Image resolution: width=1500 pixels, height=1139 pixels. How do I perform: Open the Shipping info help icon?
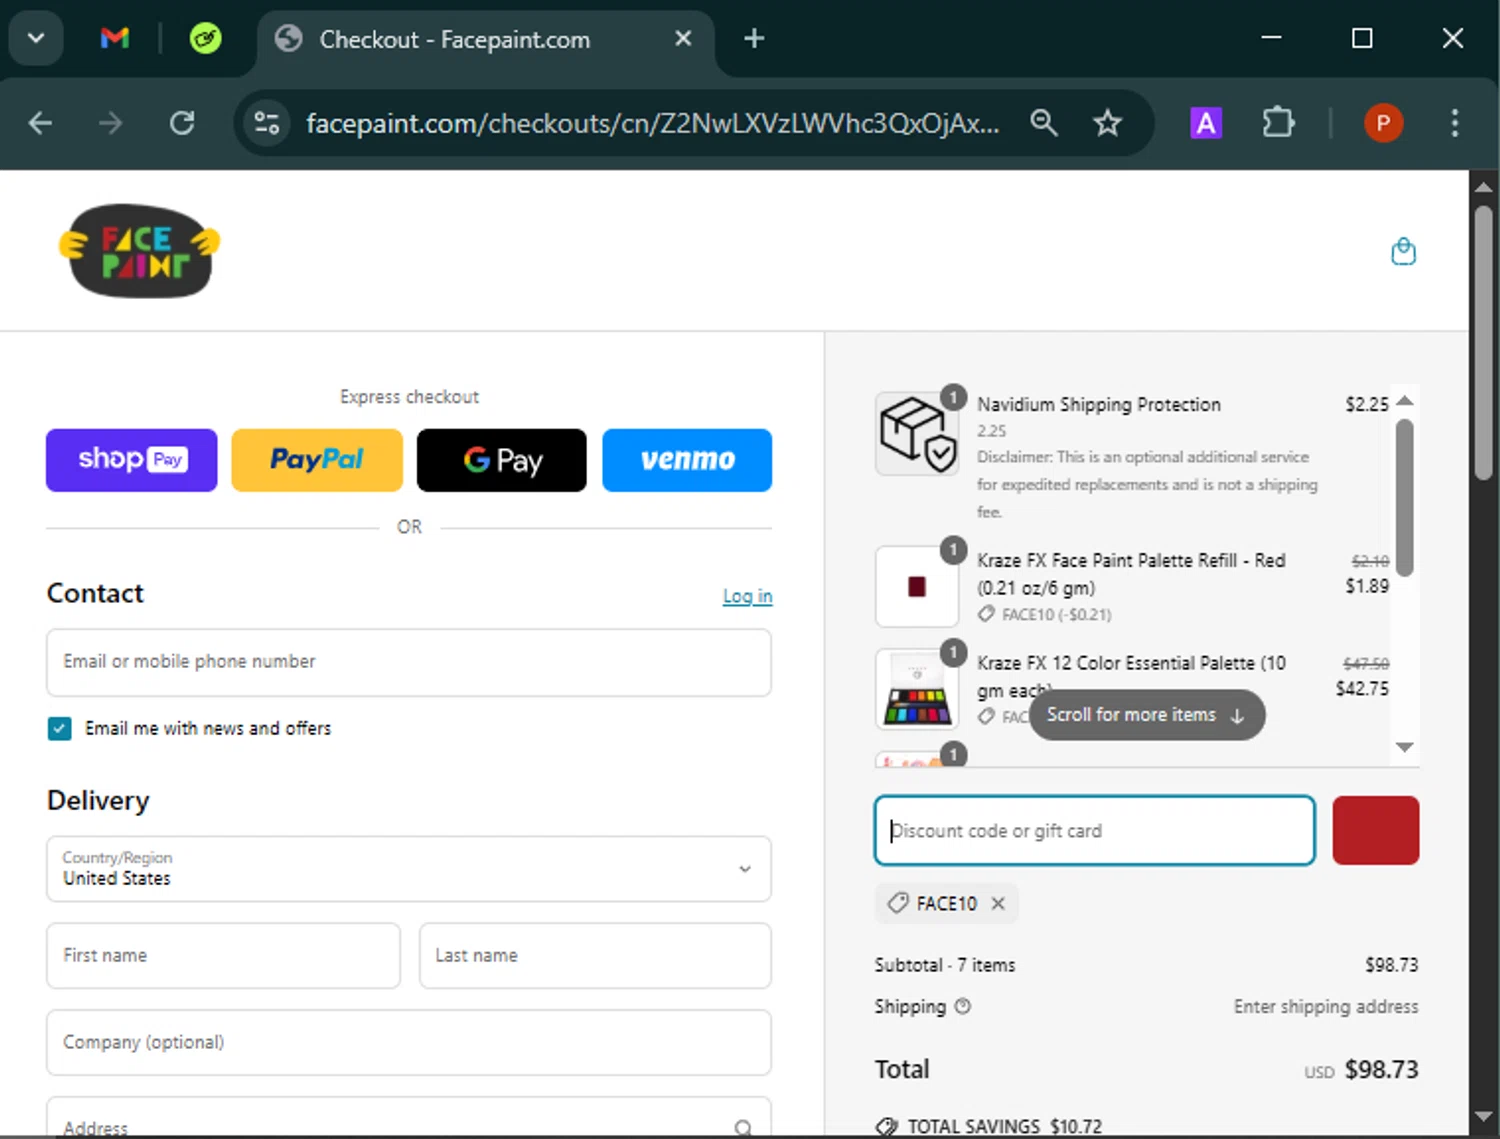[962, 1006]
